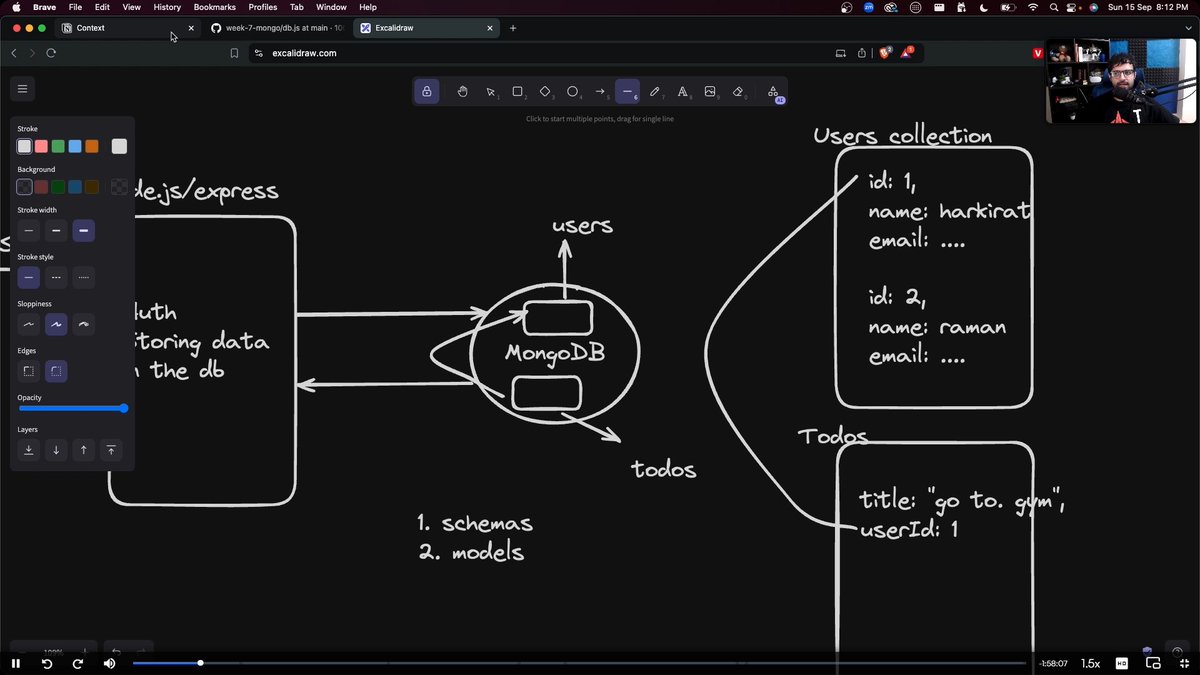This screenshot has height=675, width=1200.
Task: Open the custom background color picker
Action: coord(119,187)
